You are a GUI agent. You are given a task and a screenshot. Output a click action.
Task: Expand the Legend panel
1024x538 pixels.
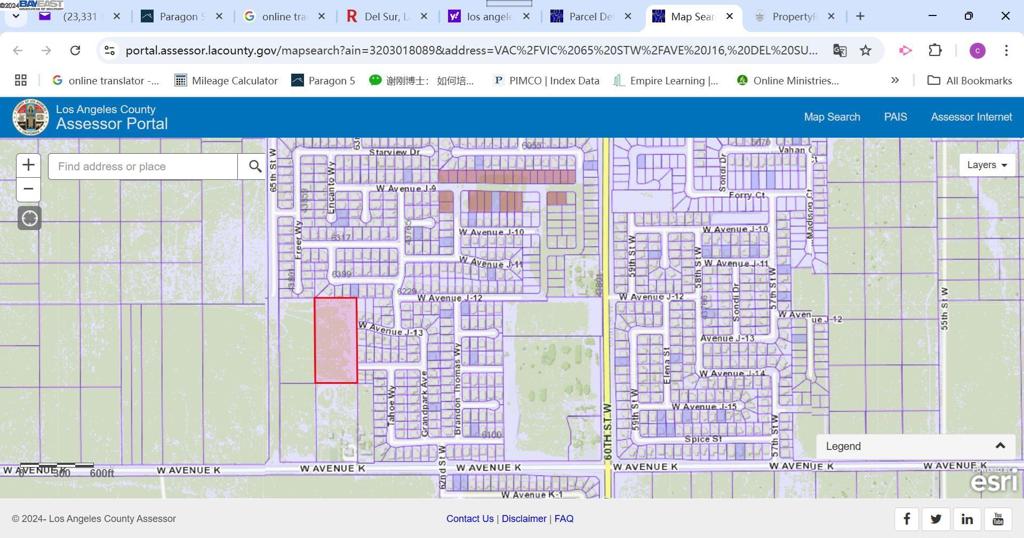click(916, 446)
